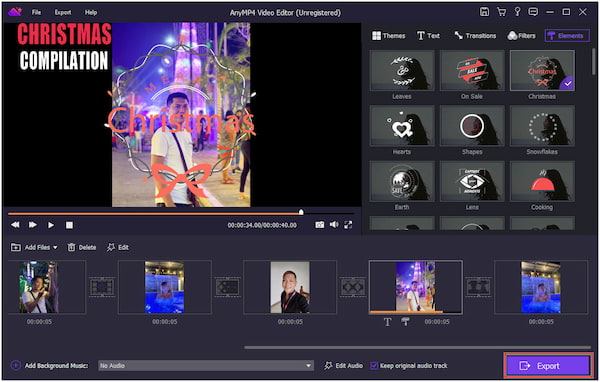Viewport: 600px width, 382px height.
Task: Click the AnyMP4 app logo icon
Action: pyautogui.click(x=15, y=12)
